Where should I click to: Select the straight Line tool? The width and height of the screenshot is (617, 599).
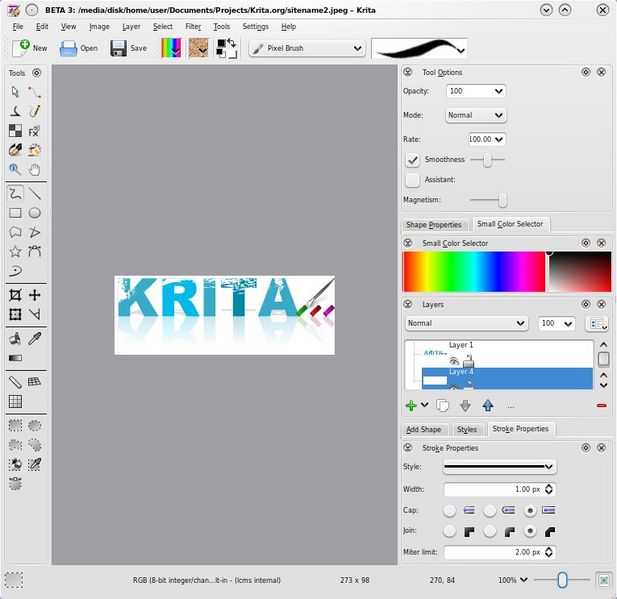pyautogui.click(x=35, y=193)
